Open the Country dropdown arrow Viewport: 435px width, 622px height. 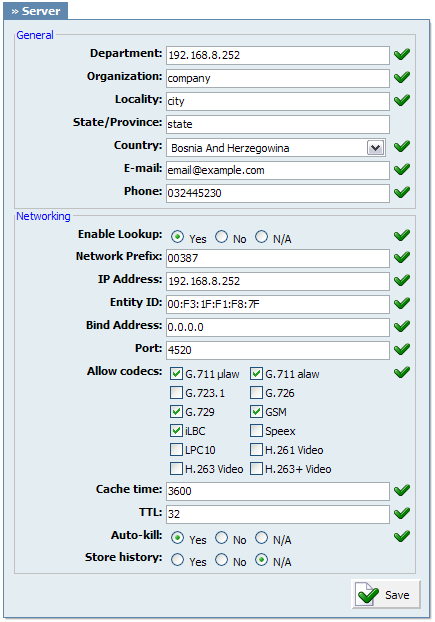click(376, 148)
